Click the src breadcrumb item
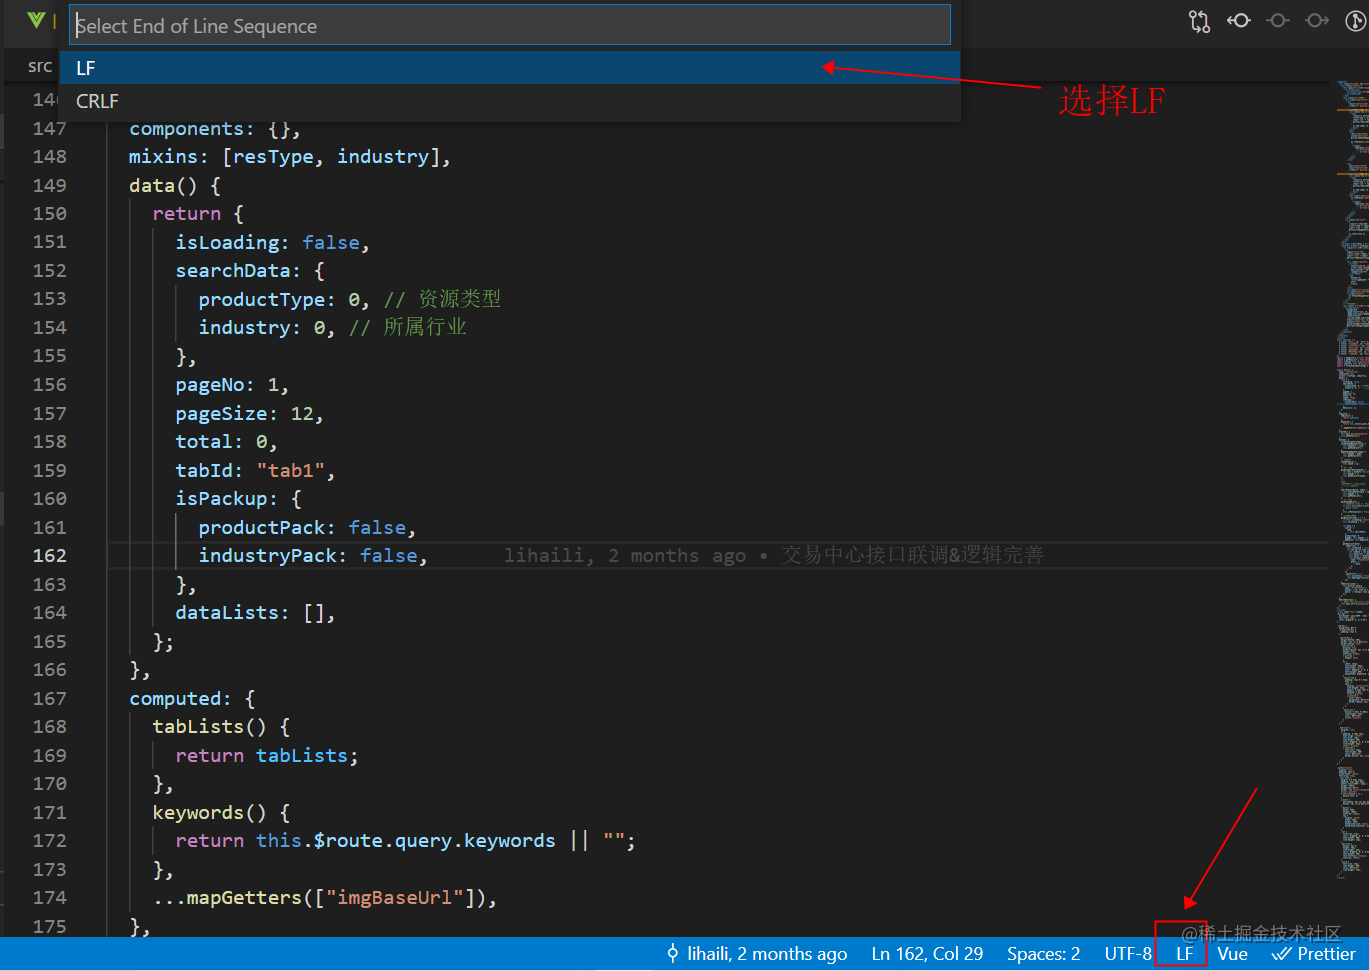Screen dimensions: 1369x971 39,65
